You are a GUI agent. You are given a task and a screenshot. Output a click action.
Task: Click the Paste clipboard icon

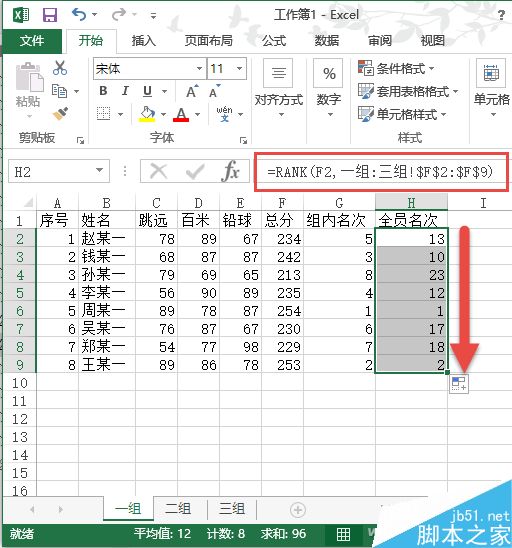coord(29,77)
